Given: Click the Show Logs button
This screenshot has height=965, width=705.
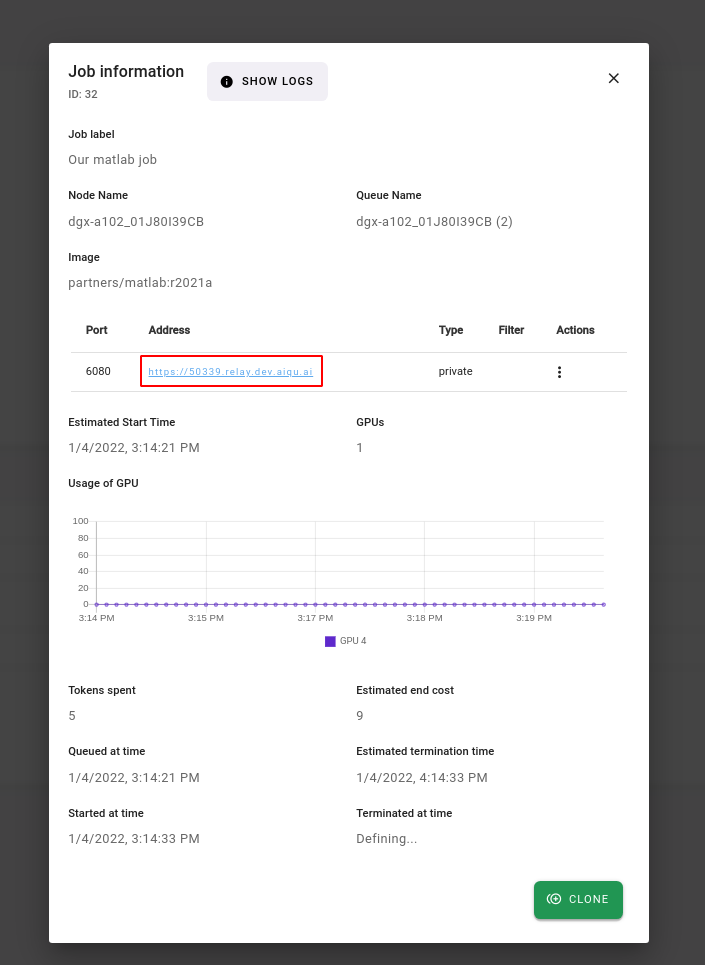Looking at the screenshot, I should coord(267,82).
